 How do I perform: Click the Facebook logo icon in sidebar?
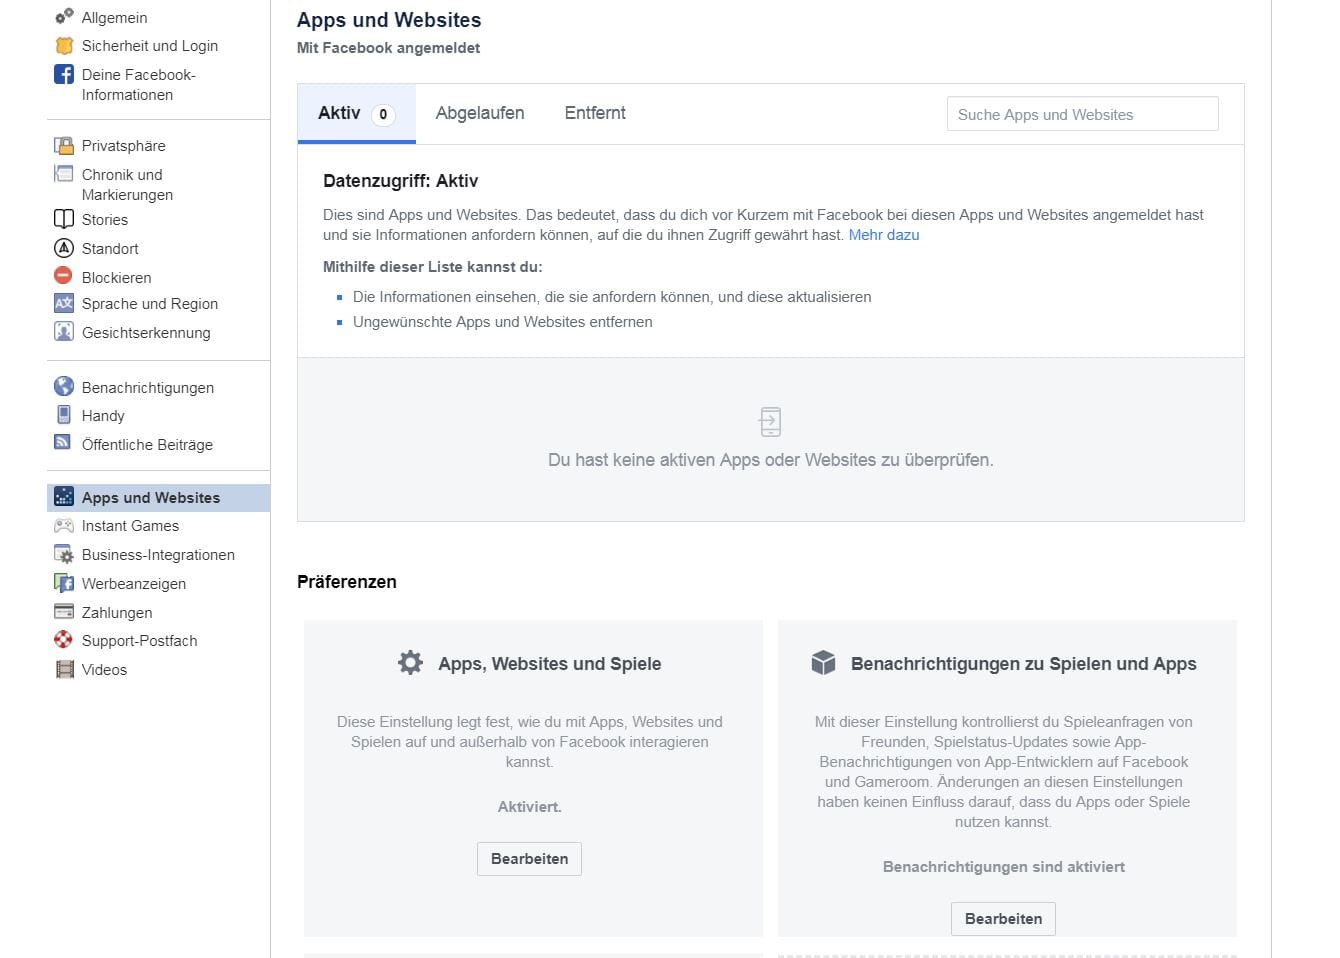click(x=64, y=74)
